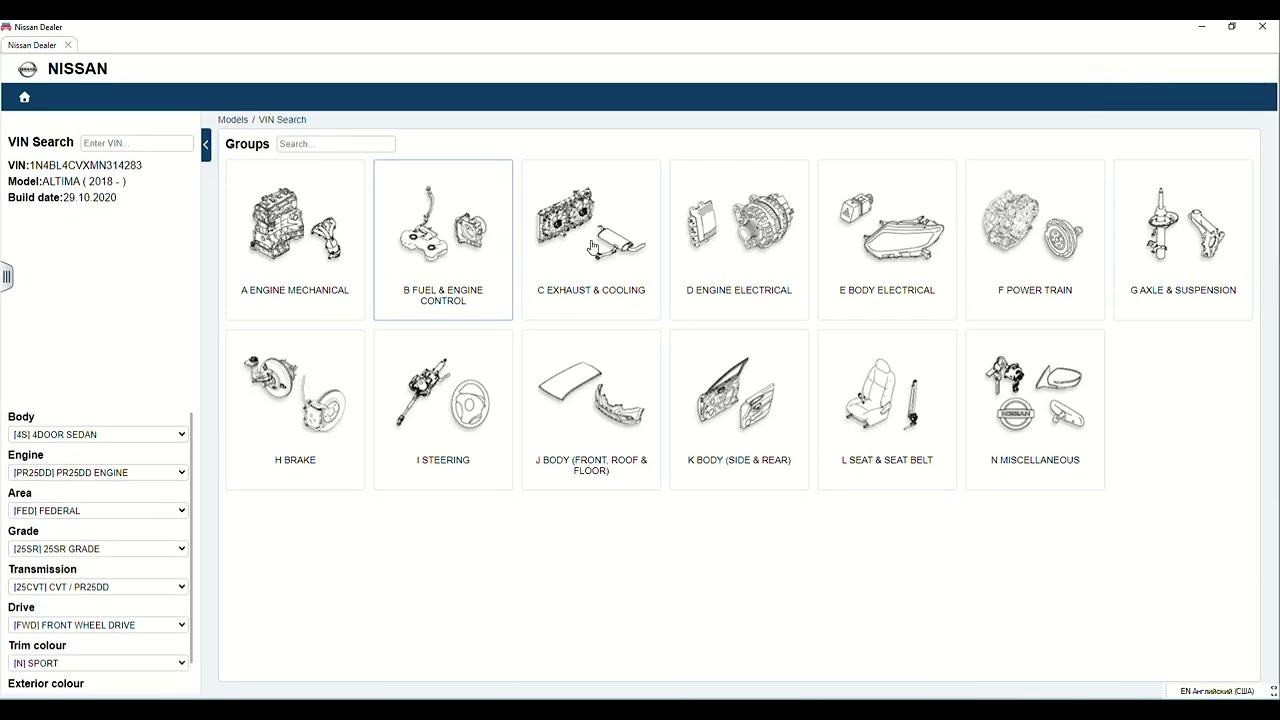The width and height of the screenshot is (1280, 720).
Task: Click the Groups heading
Action: [x=247, y=144]
